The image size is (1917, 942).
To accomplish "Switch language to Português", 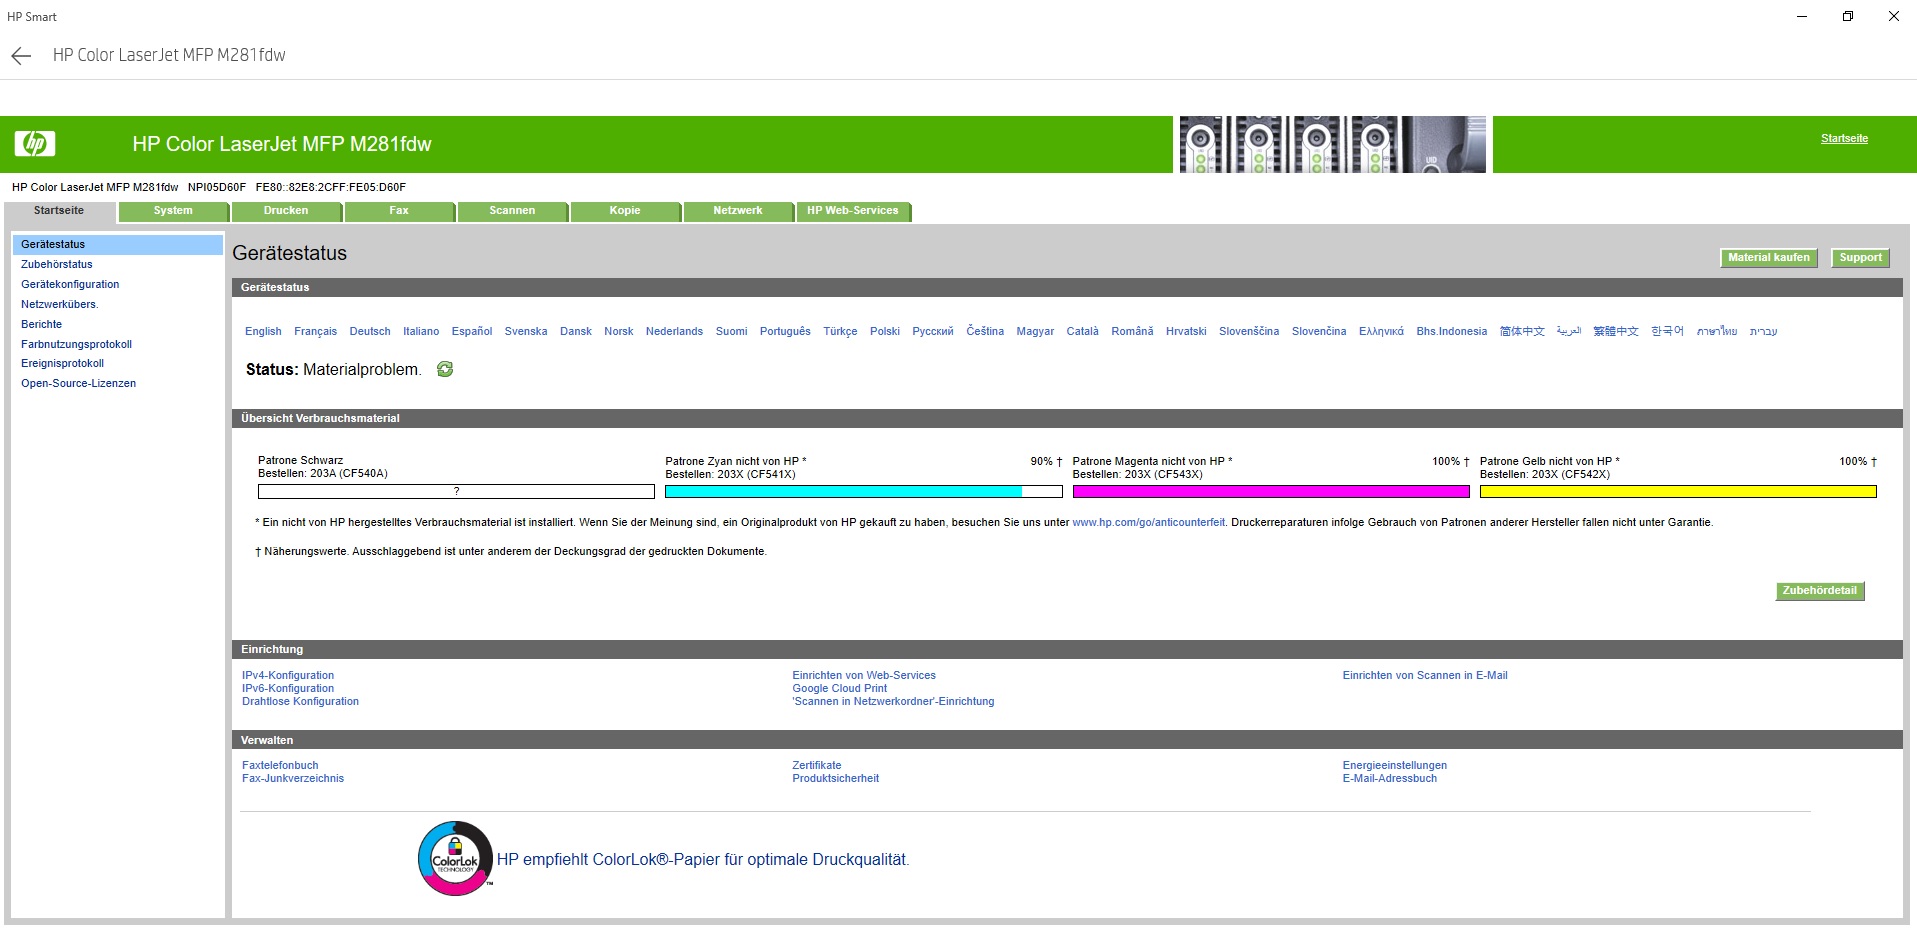I will [x=785, y=331].
